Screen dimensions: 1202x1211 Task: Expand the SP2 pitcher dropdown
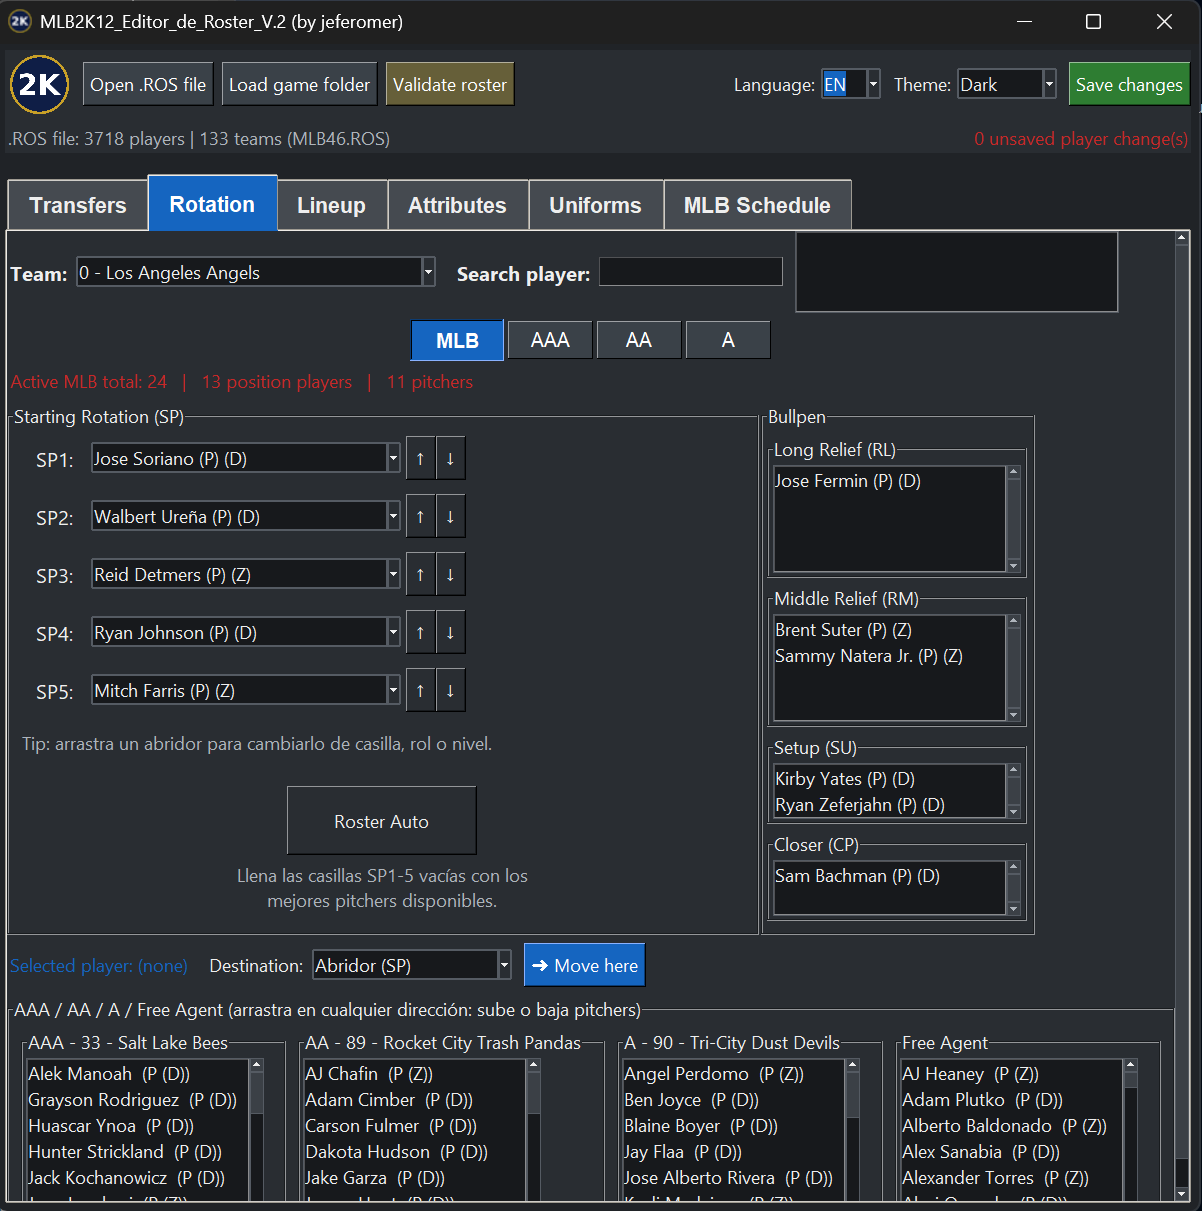pyautogui.click(x=393, y=517)
